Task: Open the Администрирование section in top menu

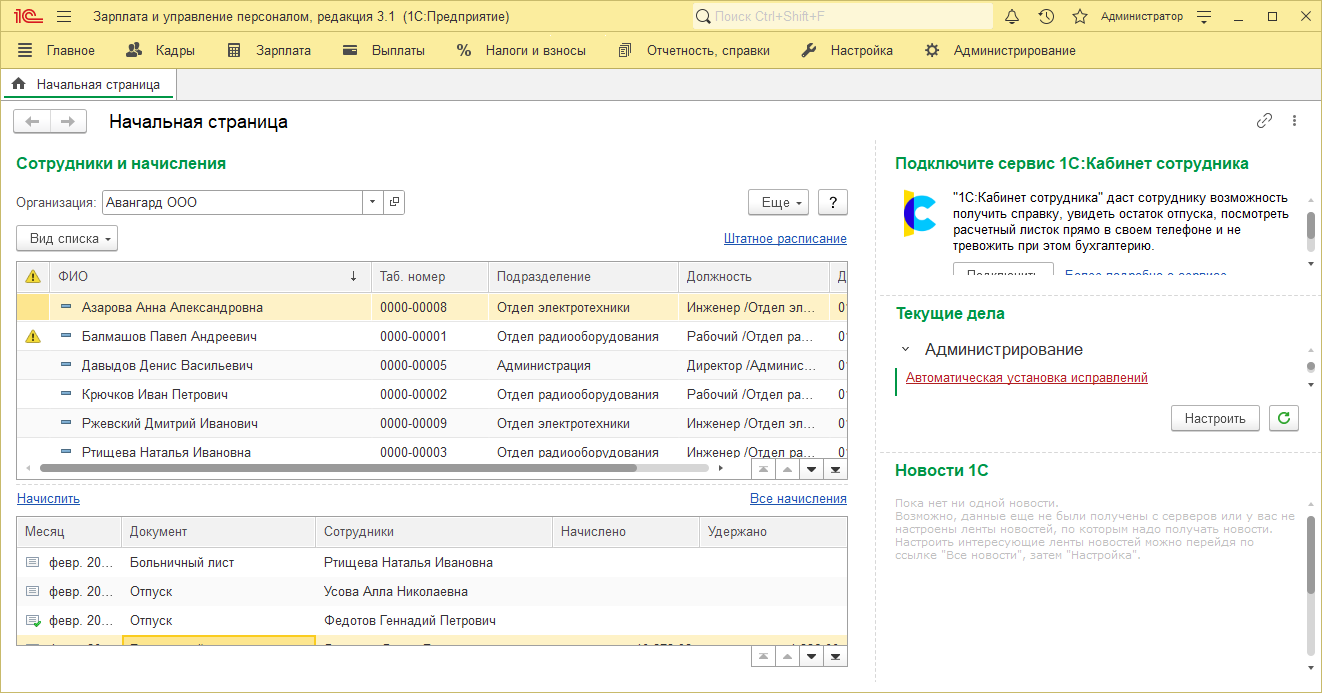Action: tap(1000, 50)
